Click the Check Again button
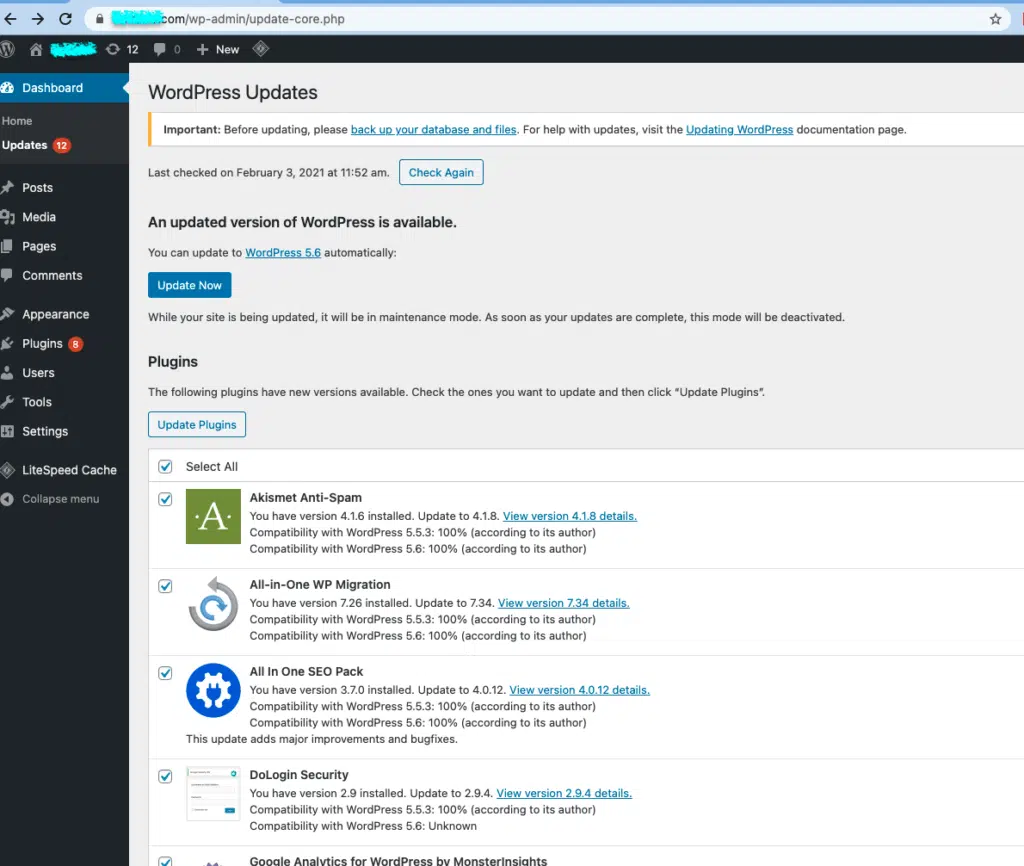 441,172
